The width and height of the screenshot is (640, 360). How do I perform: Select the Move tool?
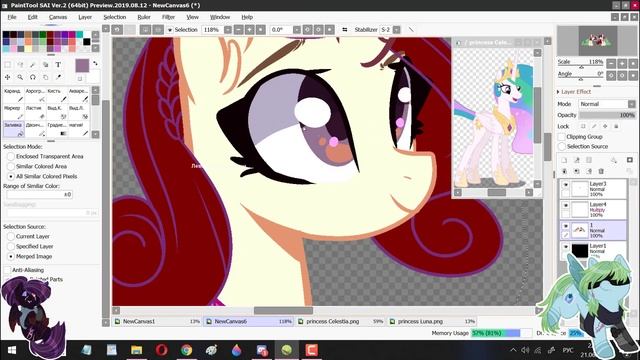click(8, 77)
